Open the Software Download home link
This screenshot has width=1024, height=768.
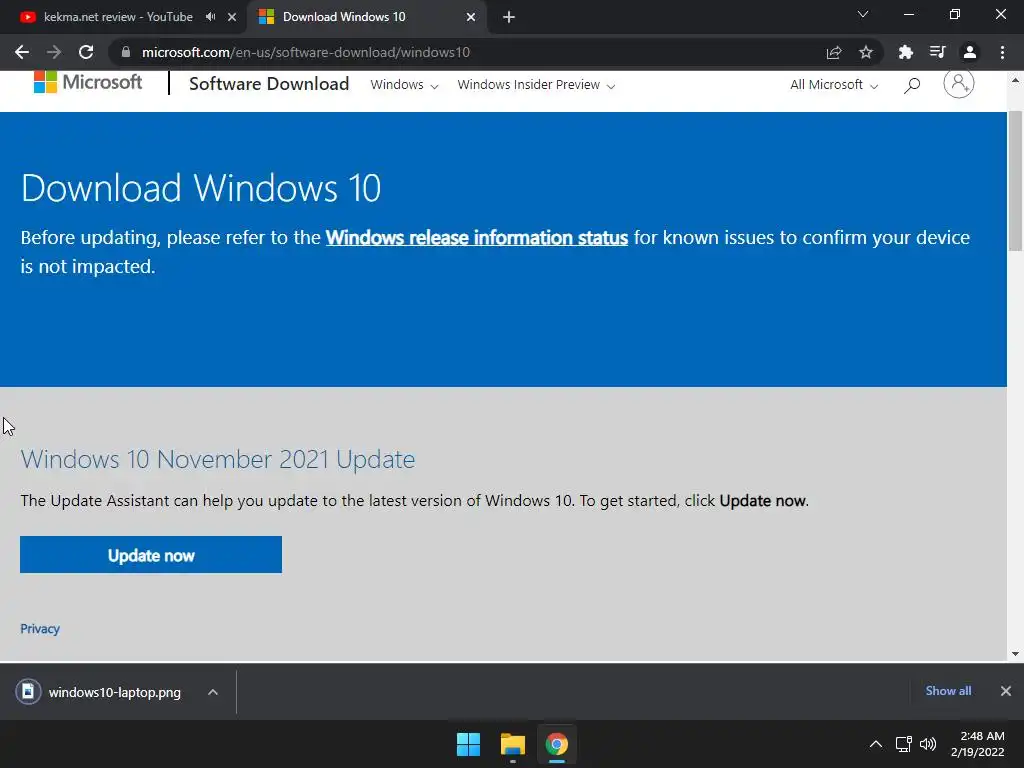269,84
